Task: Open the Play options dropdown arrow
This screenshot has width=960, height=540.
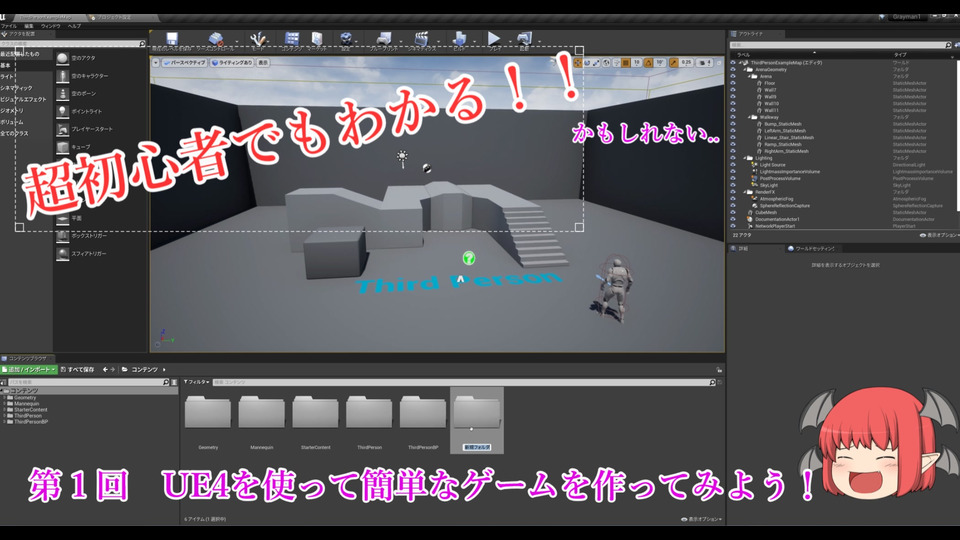Action: coord(509,41)
